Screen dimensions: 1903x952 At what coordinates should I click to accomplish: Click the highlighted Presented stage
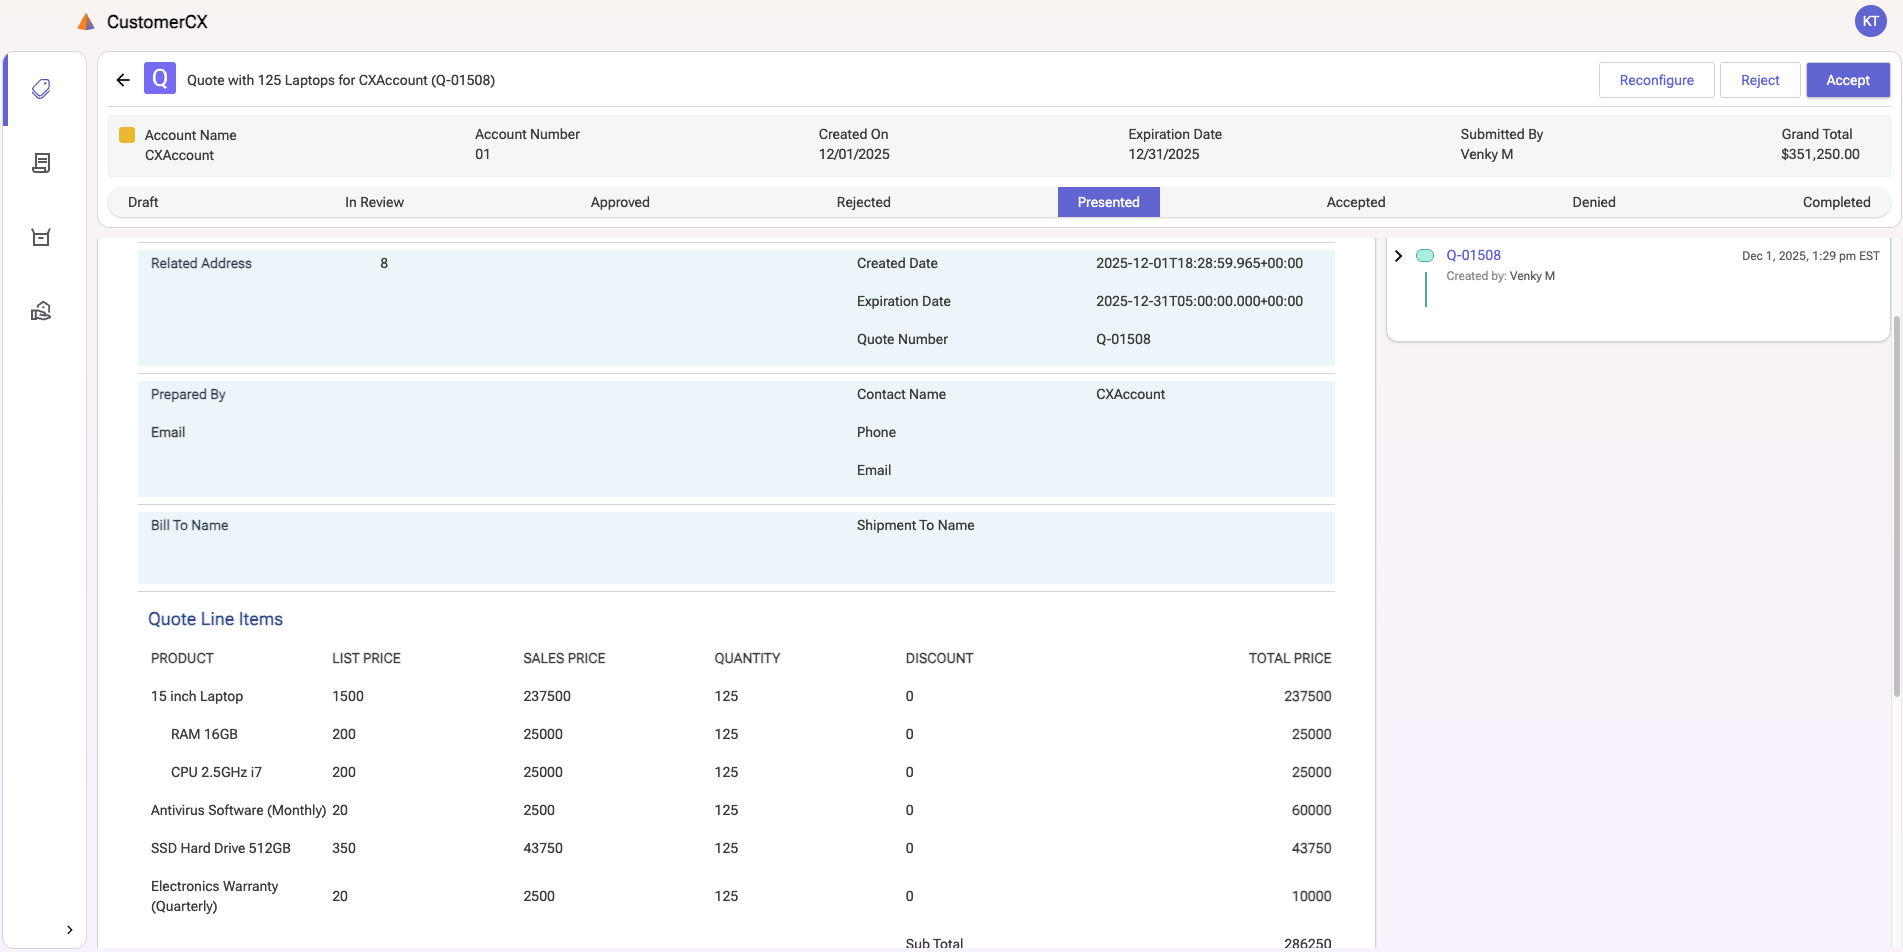1108,202
